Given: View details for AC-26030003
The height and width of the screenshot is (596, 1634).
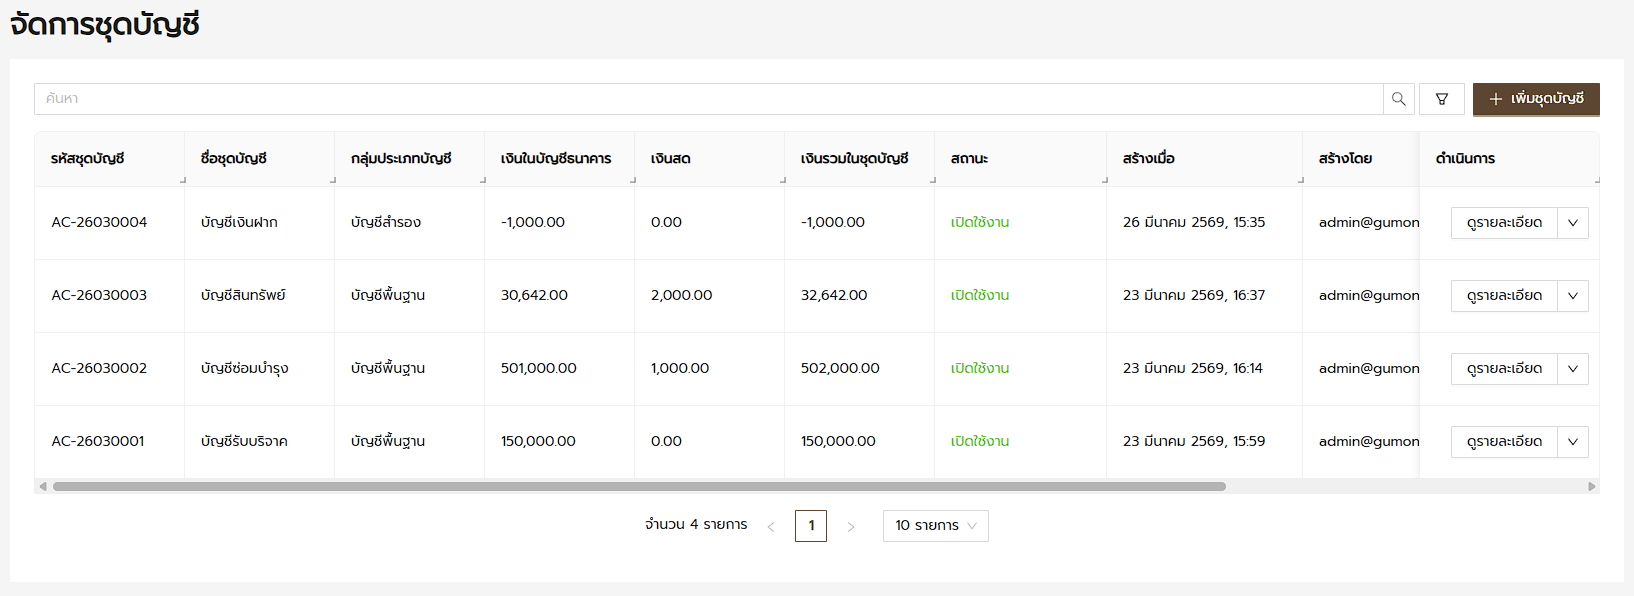Looking at the screenshot, I should point(1503,296).
